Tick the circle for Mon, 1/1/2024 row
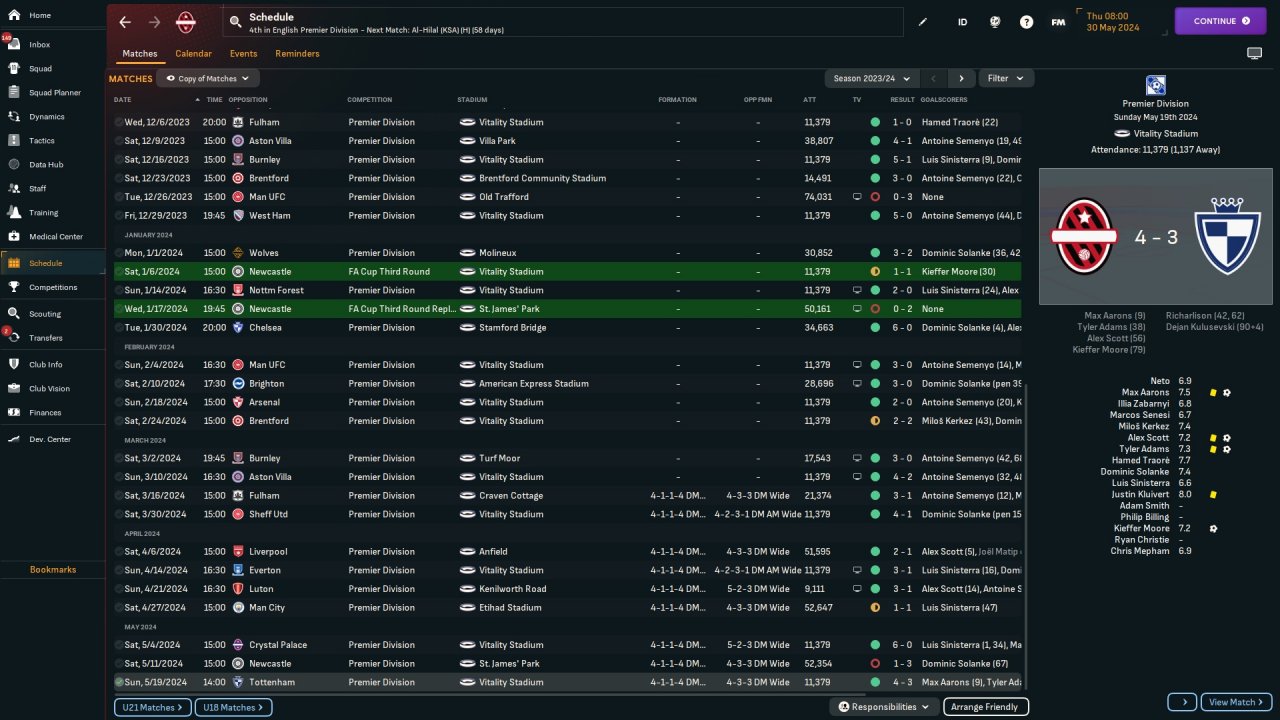Image resolution: width=1280 pixels, height=720 pixels. pyautogui.click(x=119, y=253)
